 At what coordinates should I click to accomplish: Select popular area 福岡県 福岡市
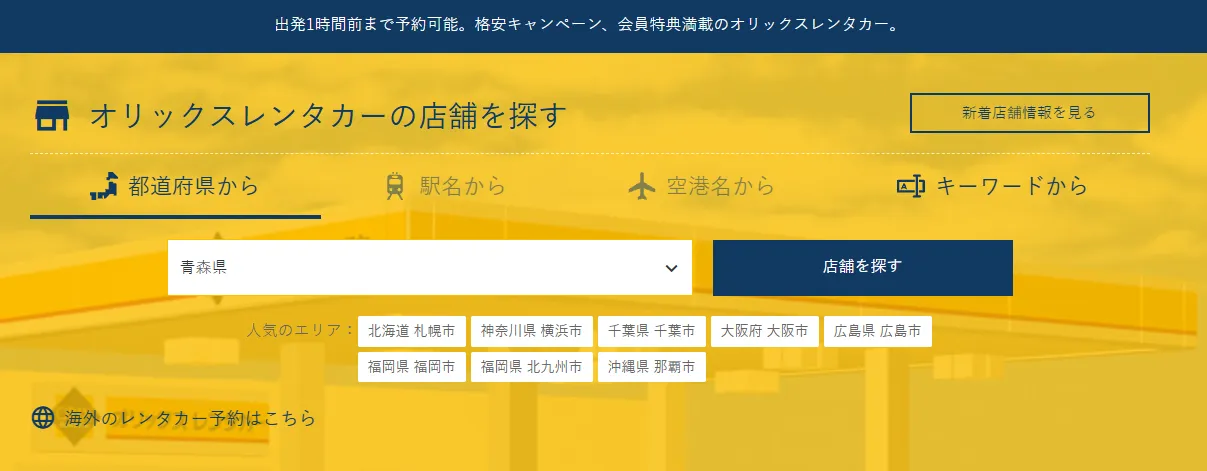click(x=412, y=366)
